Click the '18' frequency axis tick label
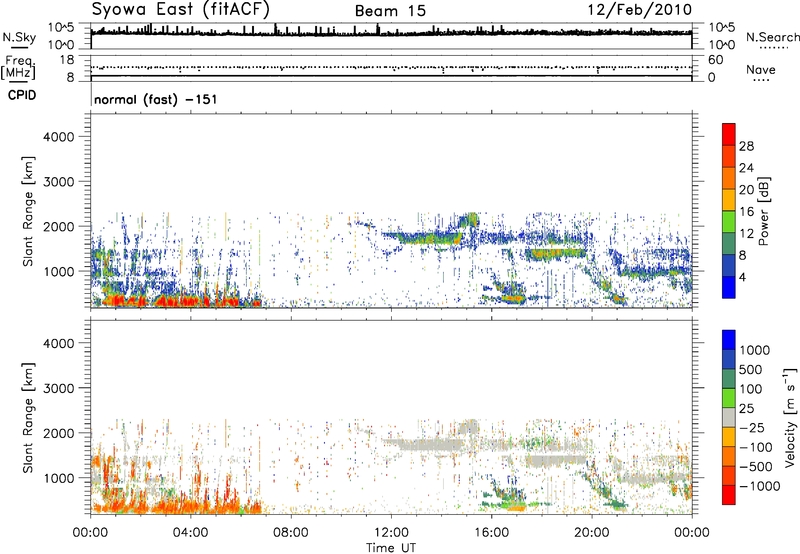This screenshot has height=554, width=800. point(67,60)
